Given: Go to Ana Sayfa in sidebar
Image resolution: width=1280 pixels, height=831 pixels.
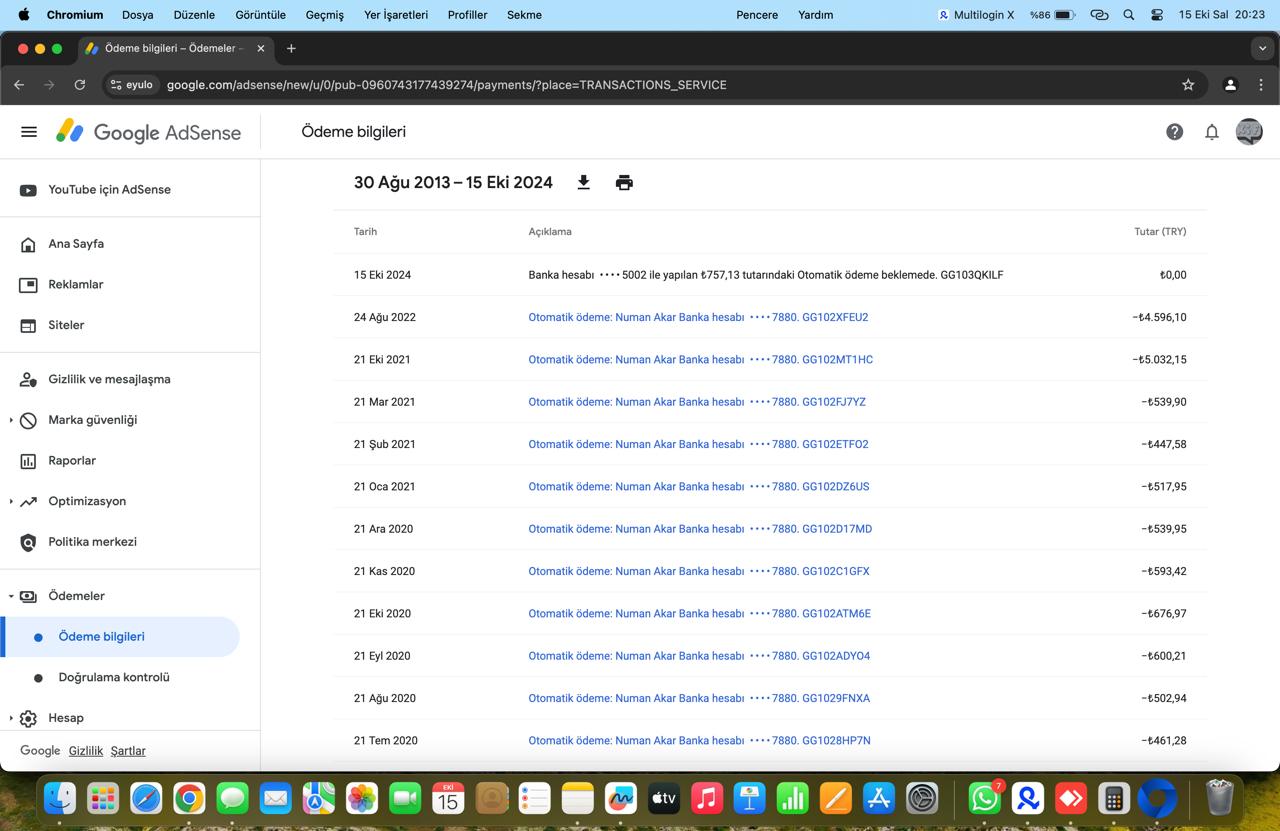Looking at the screenshot, I should 62,244.
